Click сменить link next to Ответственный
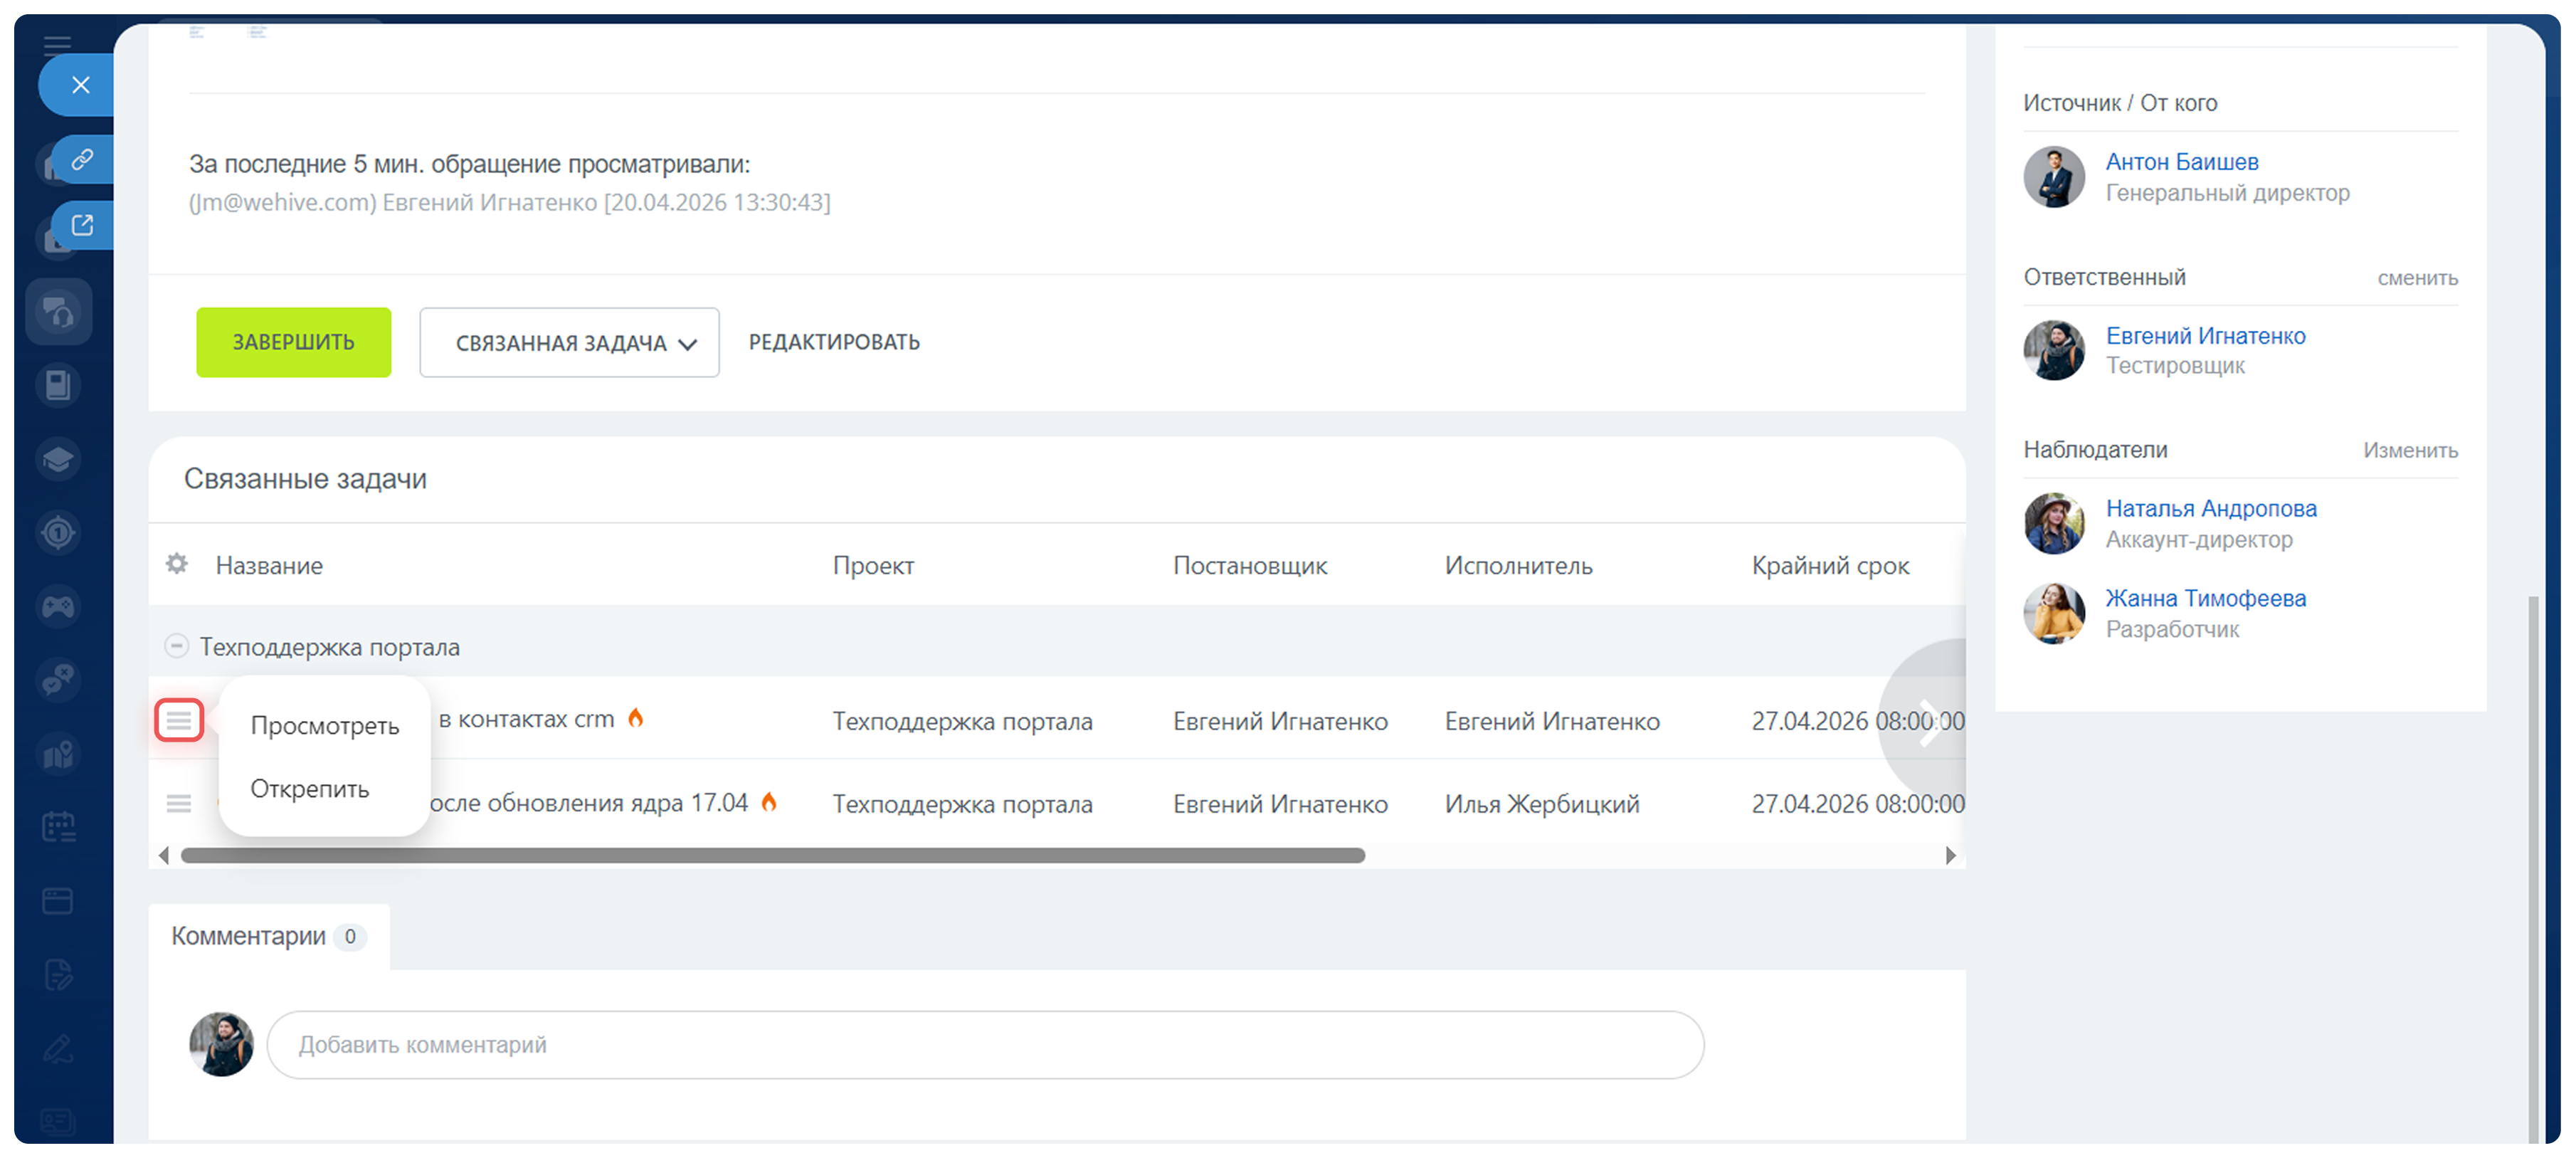 (2416, 278)
